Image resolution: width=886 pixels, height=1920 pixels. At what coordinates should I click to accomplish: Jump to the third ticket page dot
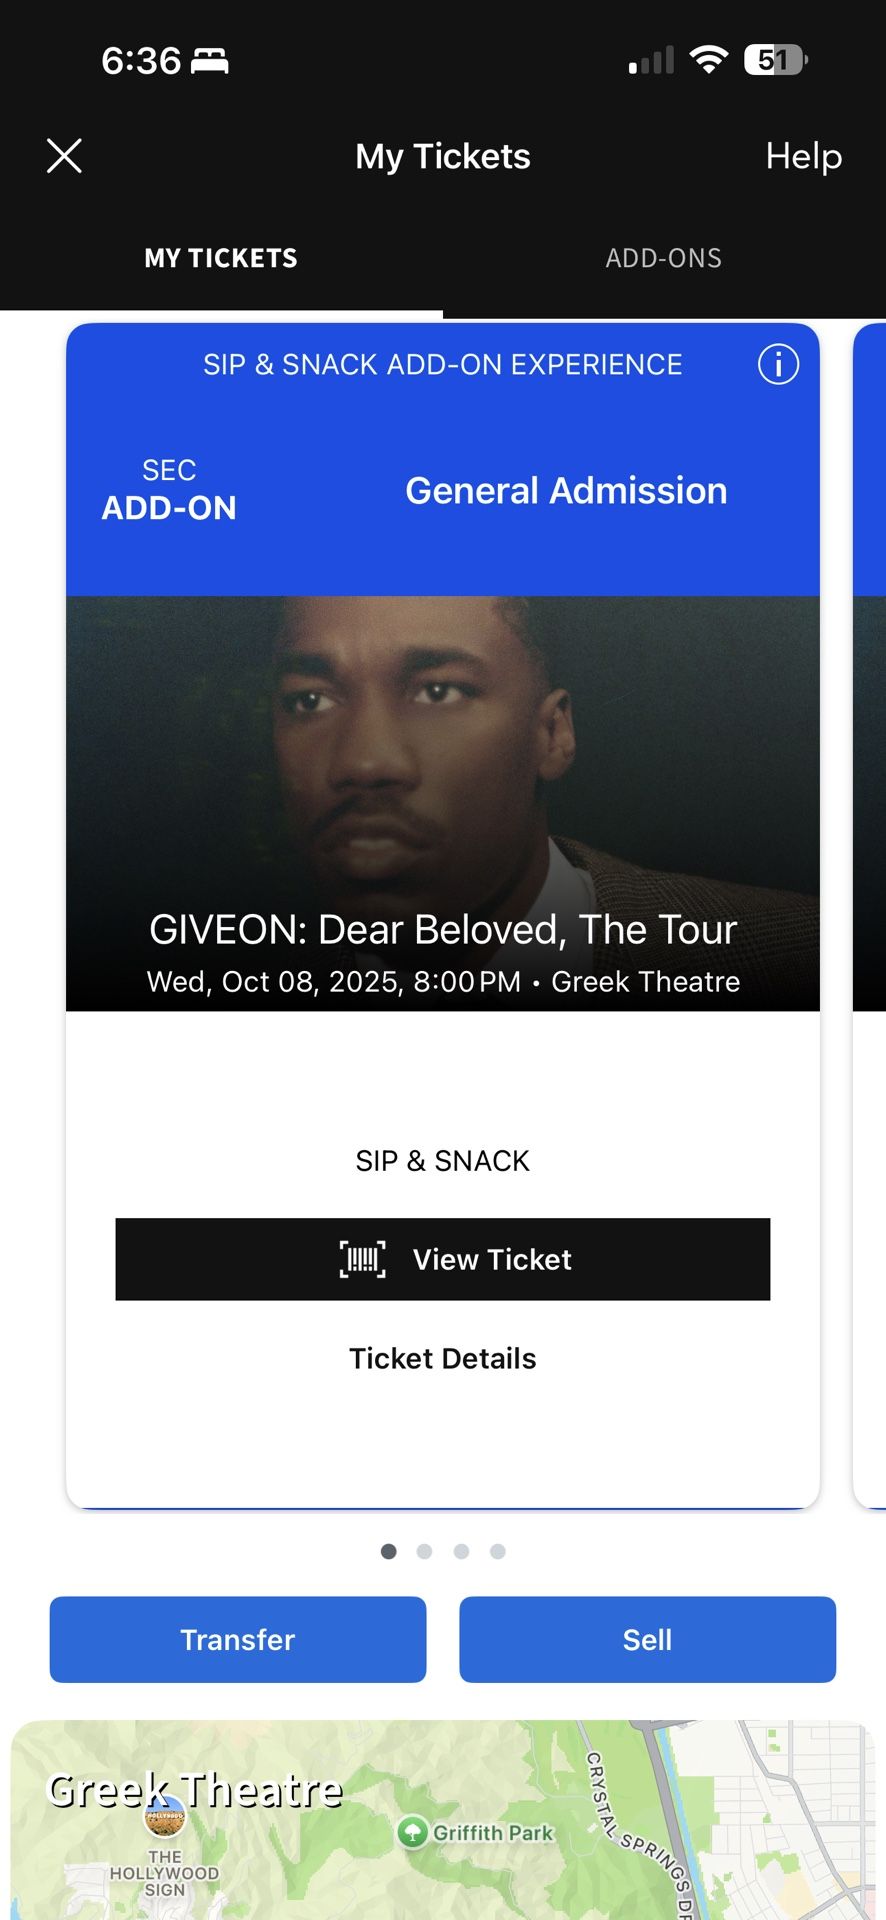pos(461,1551)
